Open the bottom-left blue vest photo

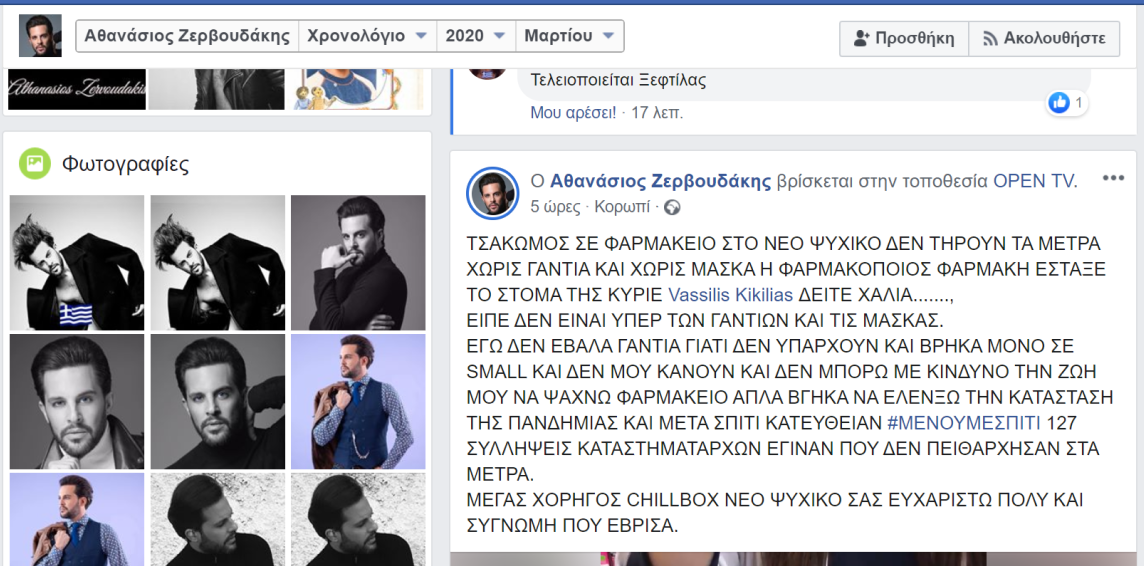click(77, 519)
